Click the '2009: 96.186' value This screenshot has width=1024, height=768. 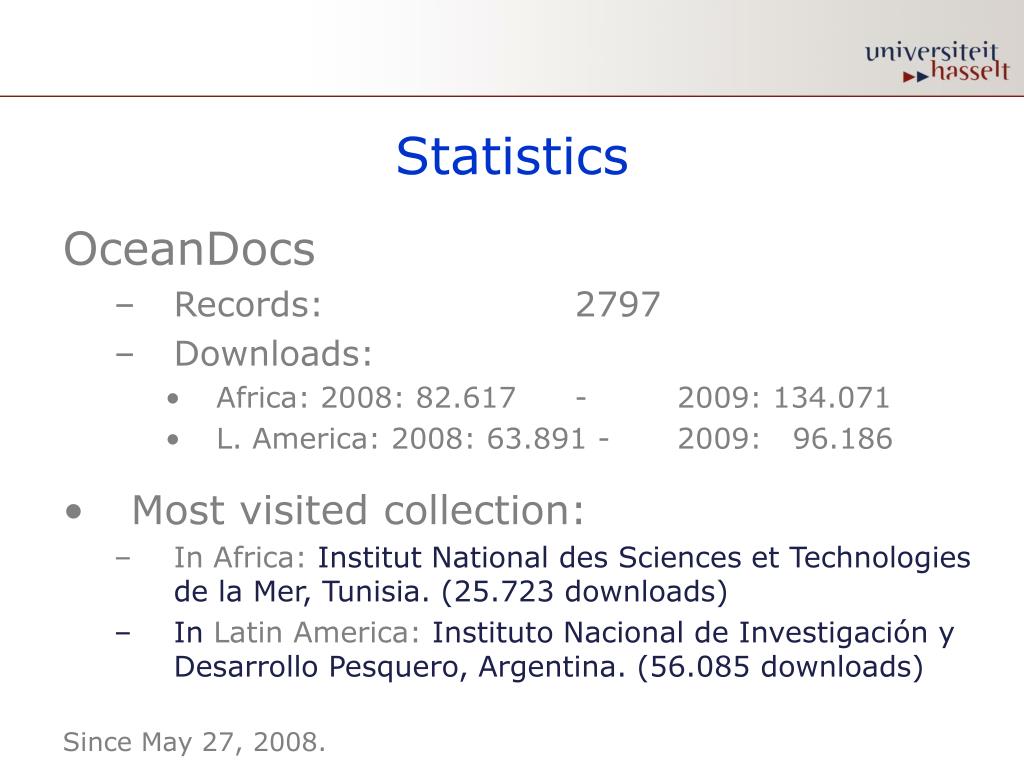[785, 438]
